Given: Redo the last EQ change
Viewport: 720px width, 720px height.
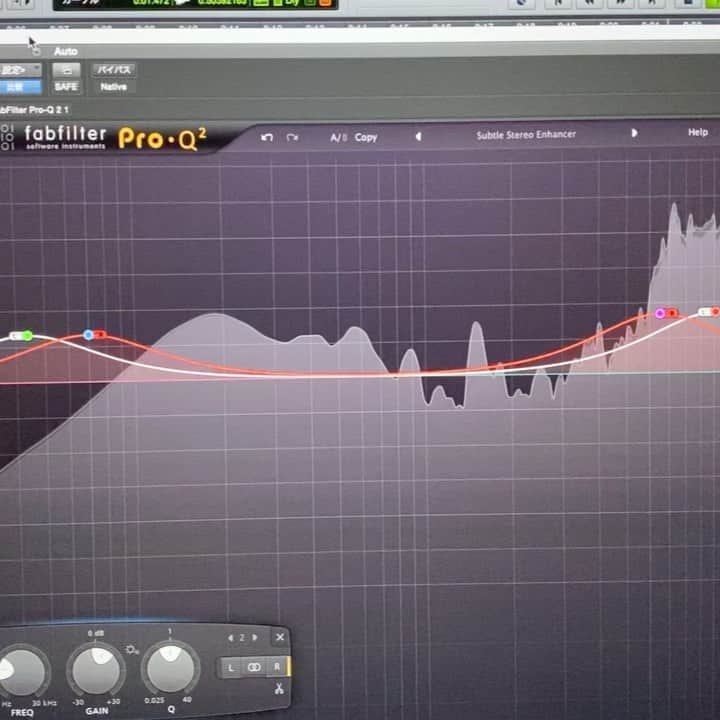Looking at the screenshot, I should coord(292,137).
